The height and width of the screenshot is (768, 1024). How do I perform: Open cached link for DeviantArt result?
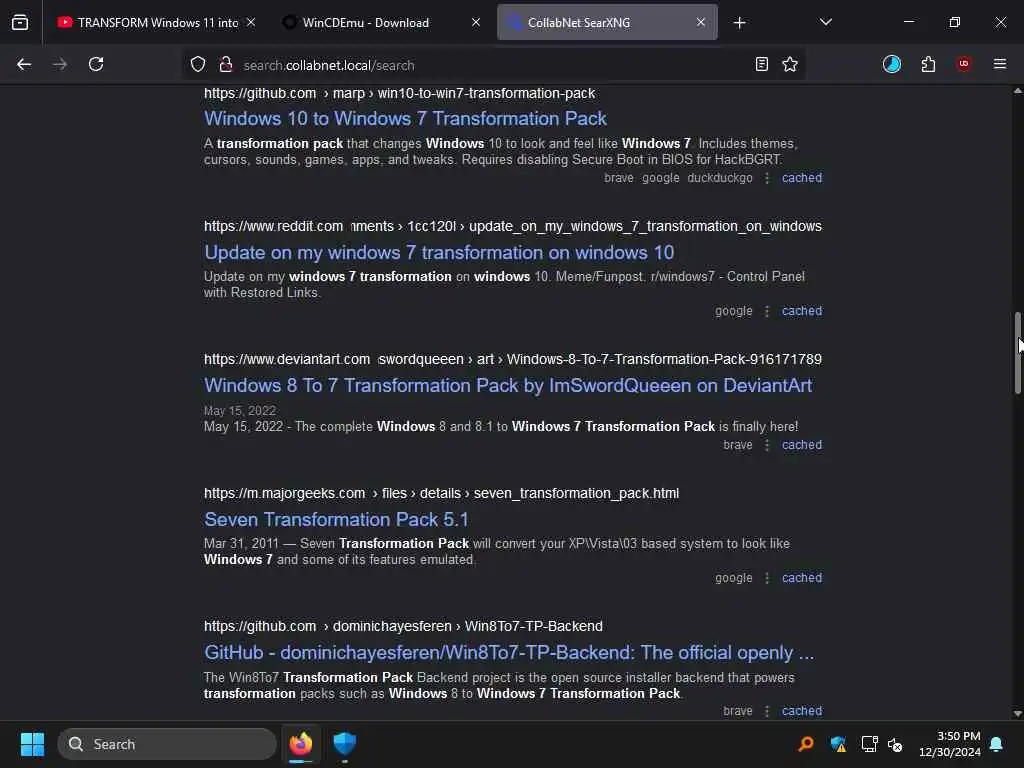tap(802, 445)
